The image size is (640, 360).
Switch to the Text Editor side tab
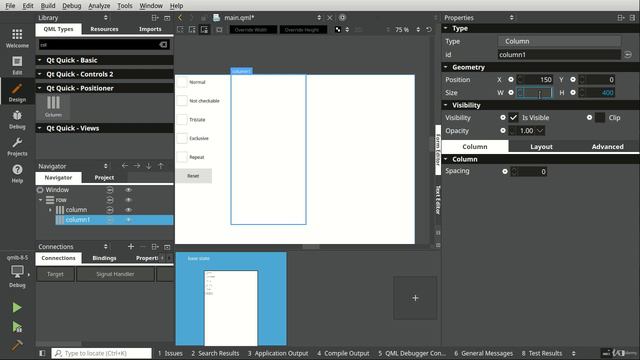[x=438, y=200]
